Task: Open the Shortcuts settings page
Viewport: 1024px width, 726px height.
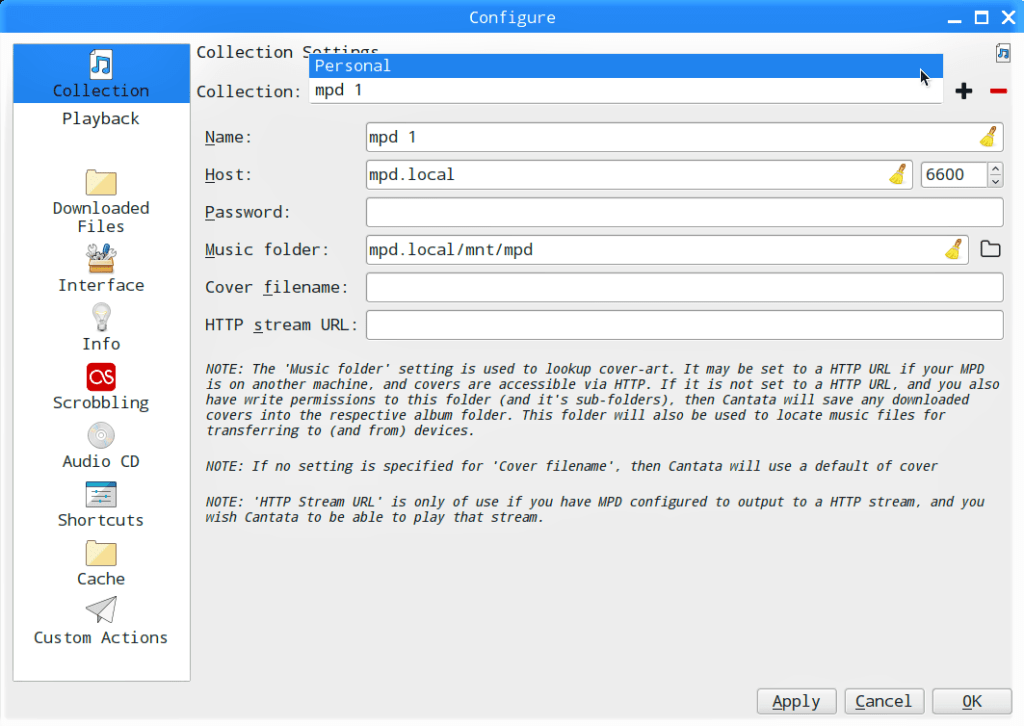Action: [x=101, y=503]
